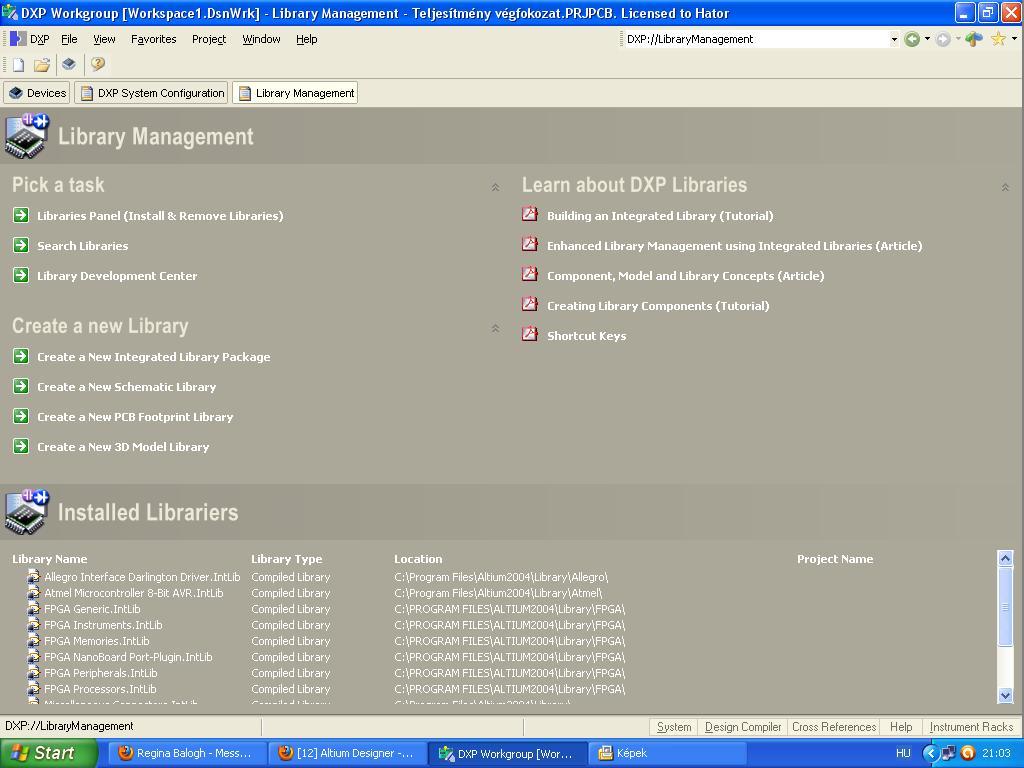This screenshot has width=1024, height=768.
Task: Open the Design Compiler panel button
Action: [x=743, y=727]
